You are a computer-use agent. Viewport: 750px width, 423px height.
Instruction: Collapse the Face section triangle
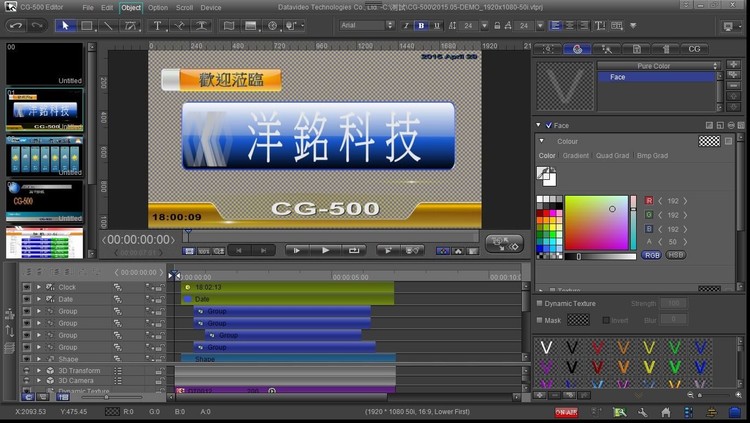tap(539, 125)
